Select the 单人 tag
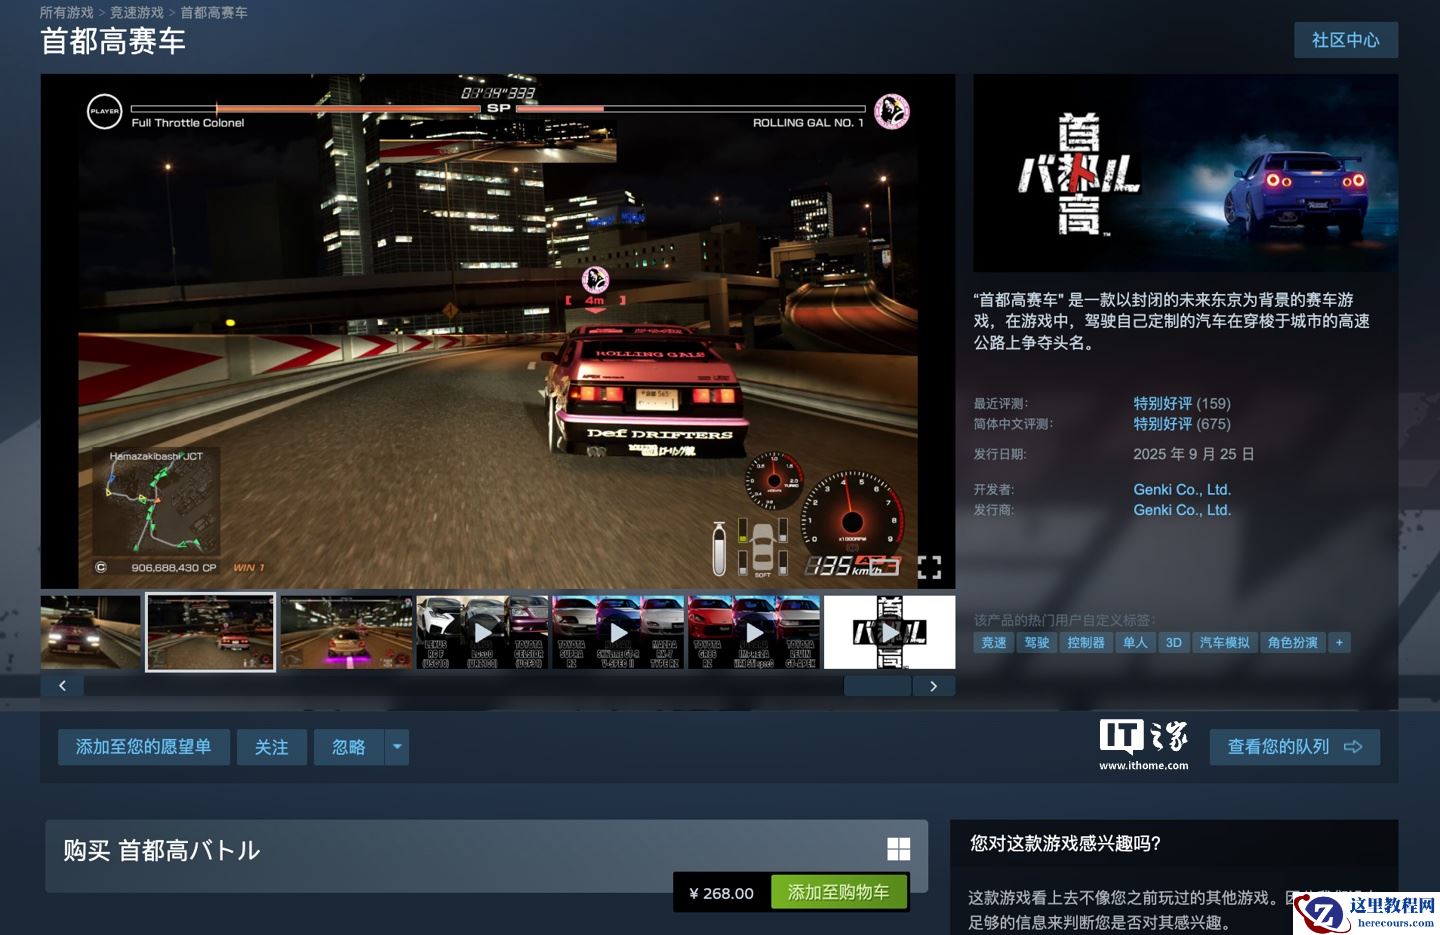Viewport: 1440px width, 935px height. (x=1135, y=642)
